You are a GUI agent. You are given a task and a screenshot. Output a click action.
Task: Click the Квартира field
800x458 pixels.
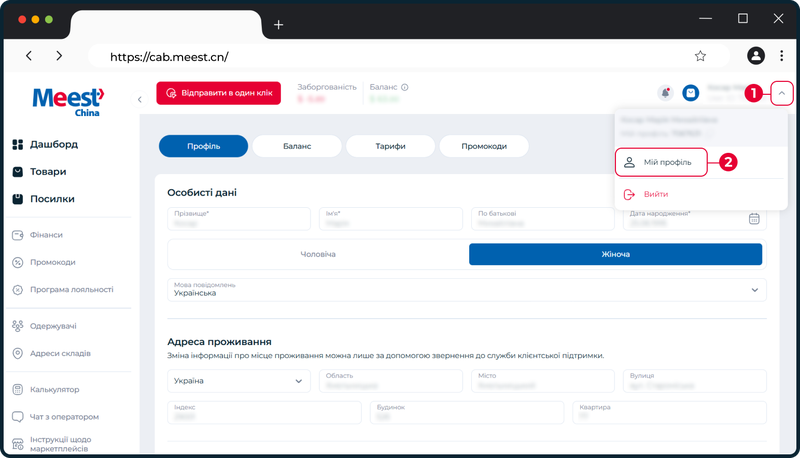pos(669,413)
